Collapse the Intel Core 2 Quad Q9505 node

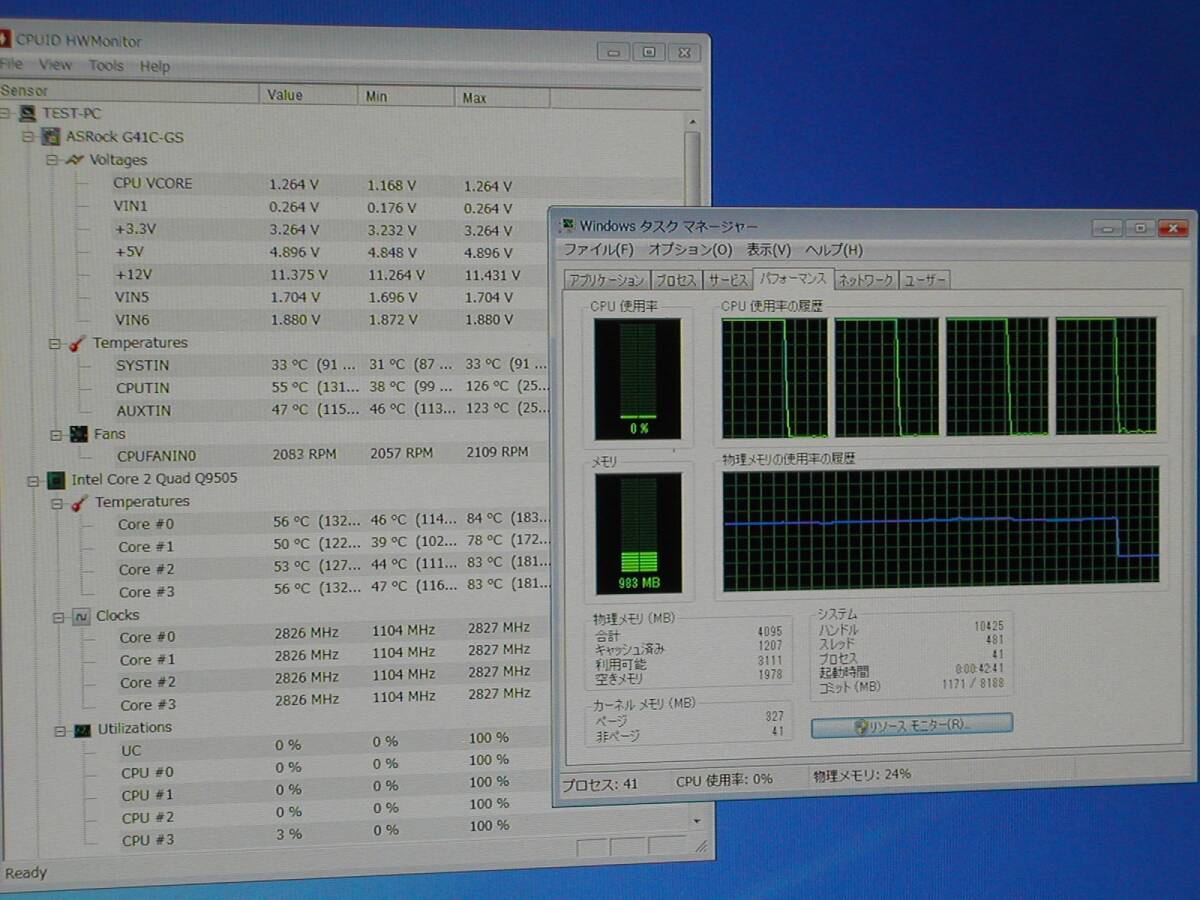[x=33, y=480]
